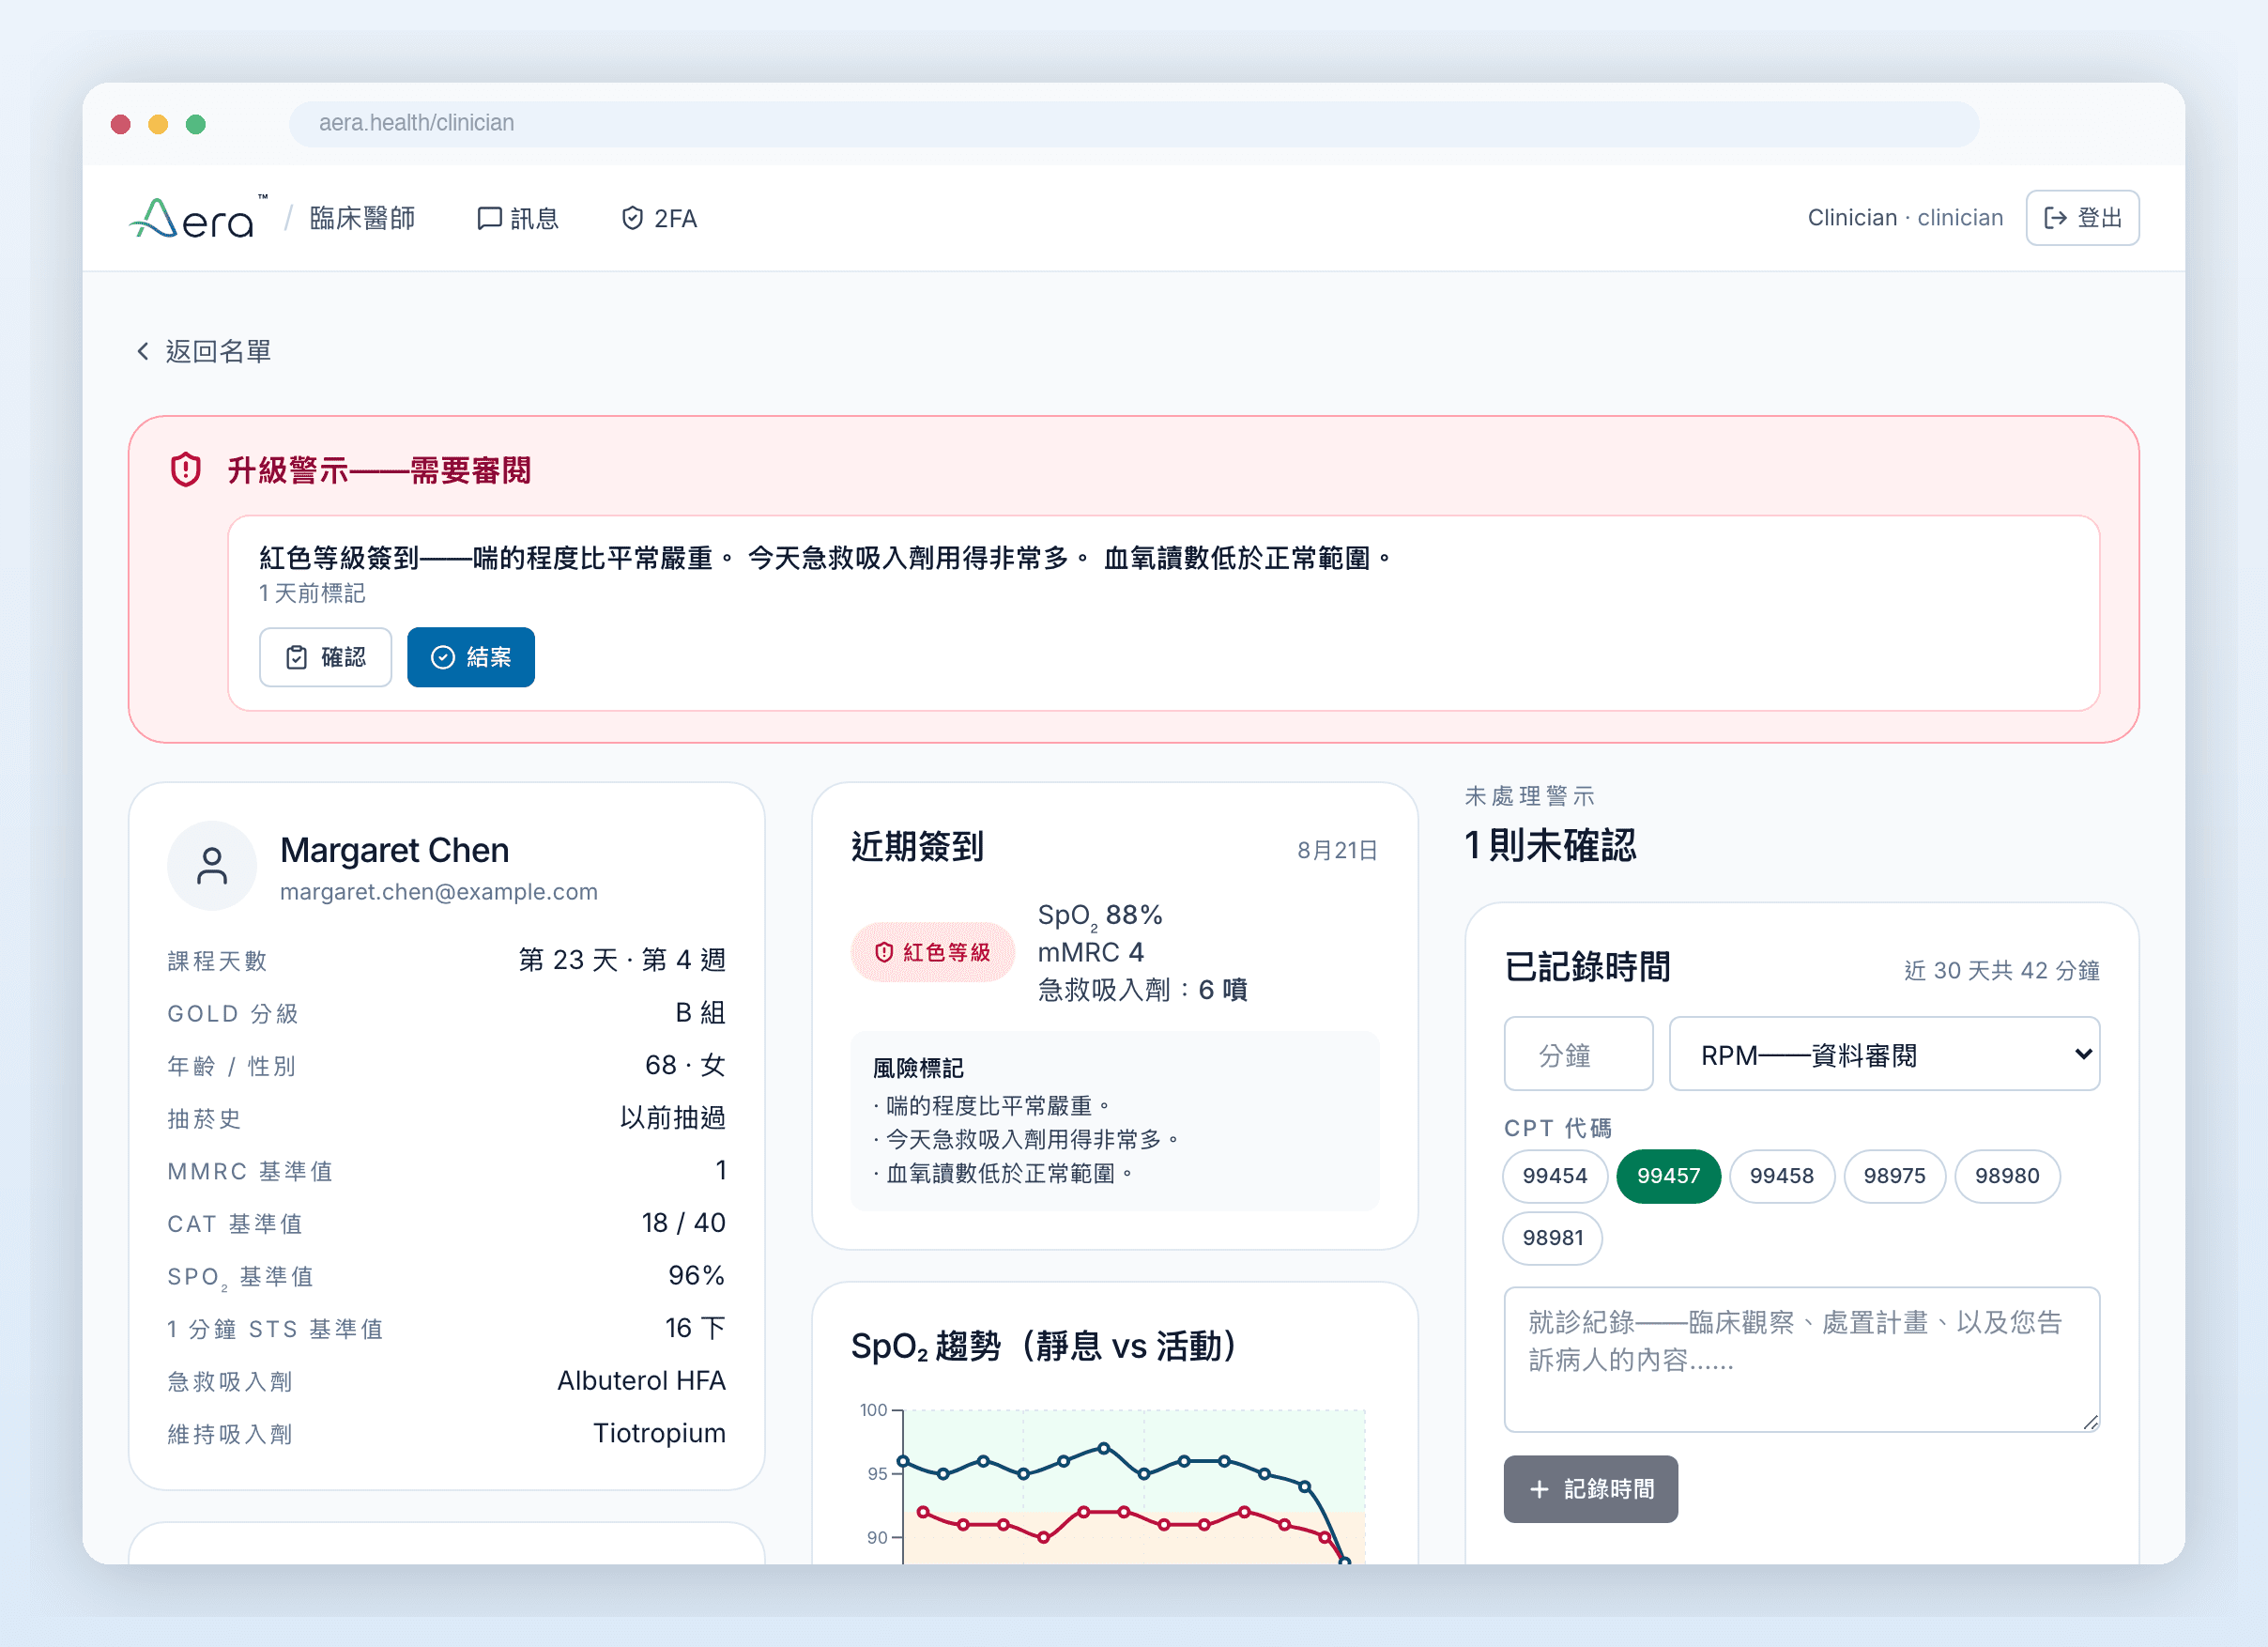
Task: Click the 記錄時間 log time button
Action: tap(1590, 1489)
